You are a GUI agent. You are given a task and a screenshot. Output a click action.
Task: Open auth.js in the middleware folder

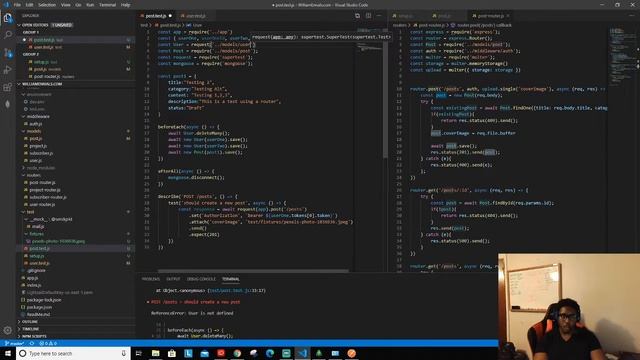[36, 124]
